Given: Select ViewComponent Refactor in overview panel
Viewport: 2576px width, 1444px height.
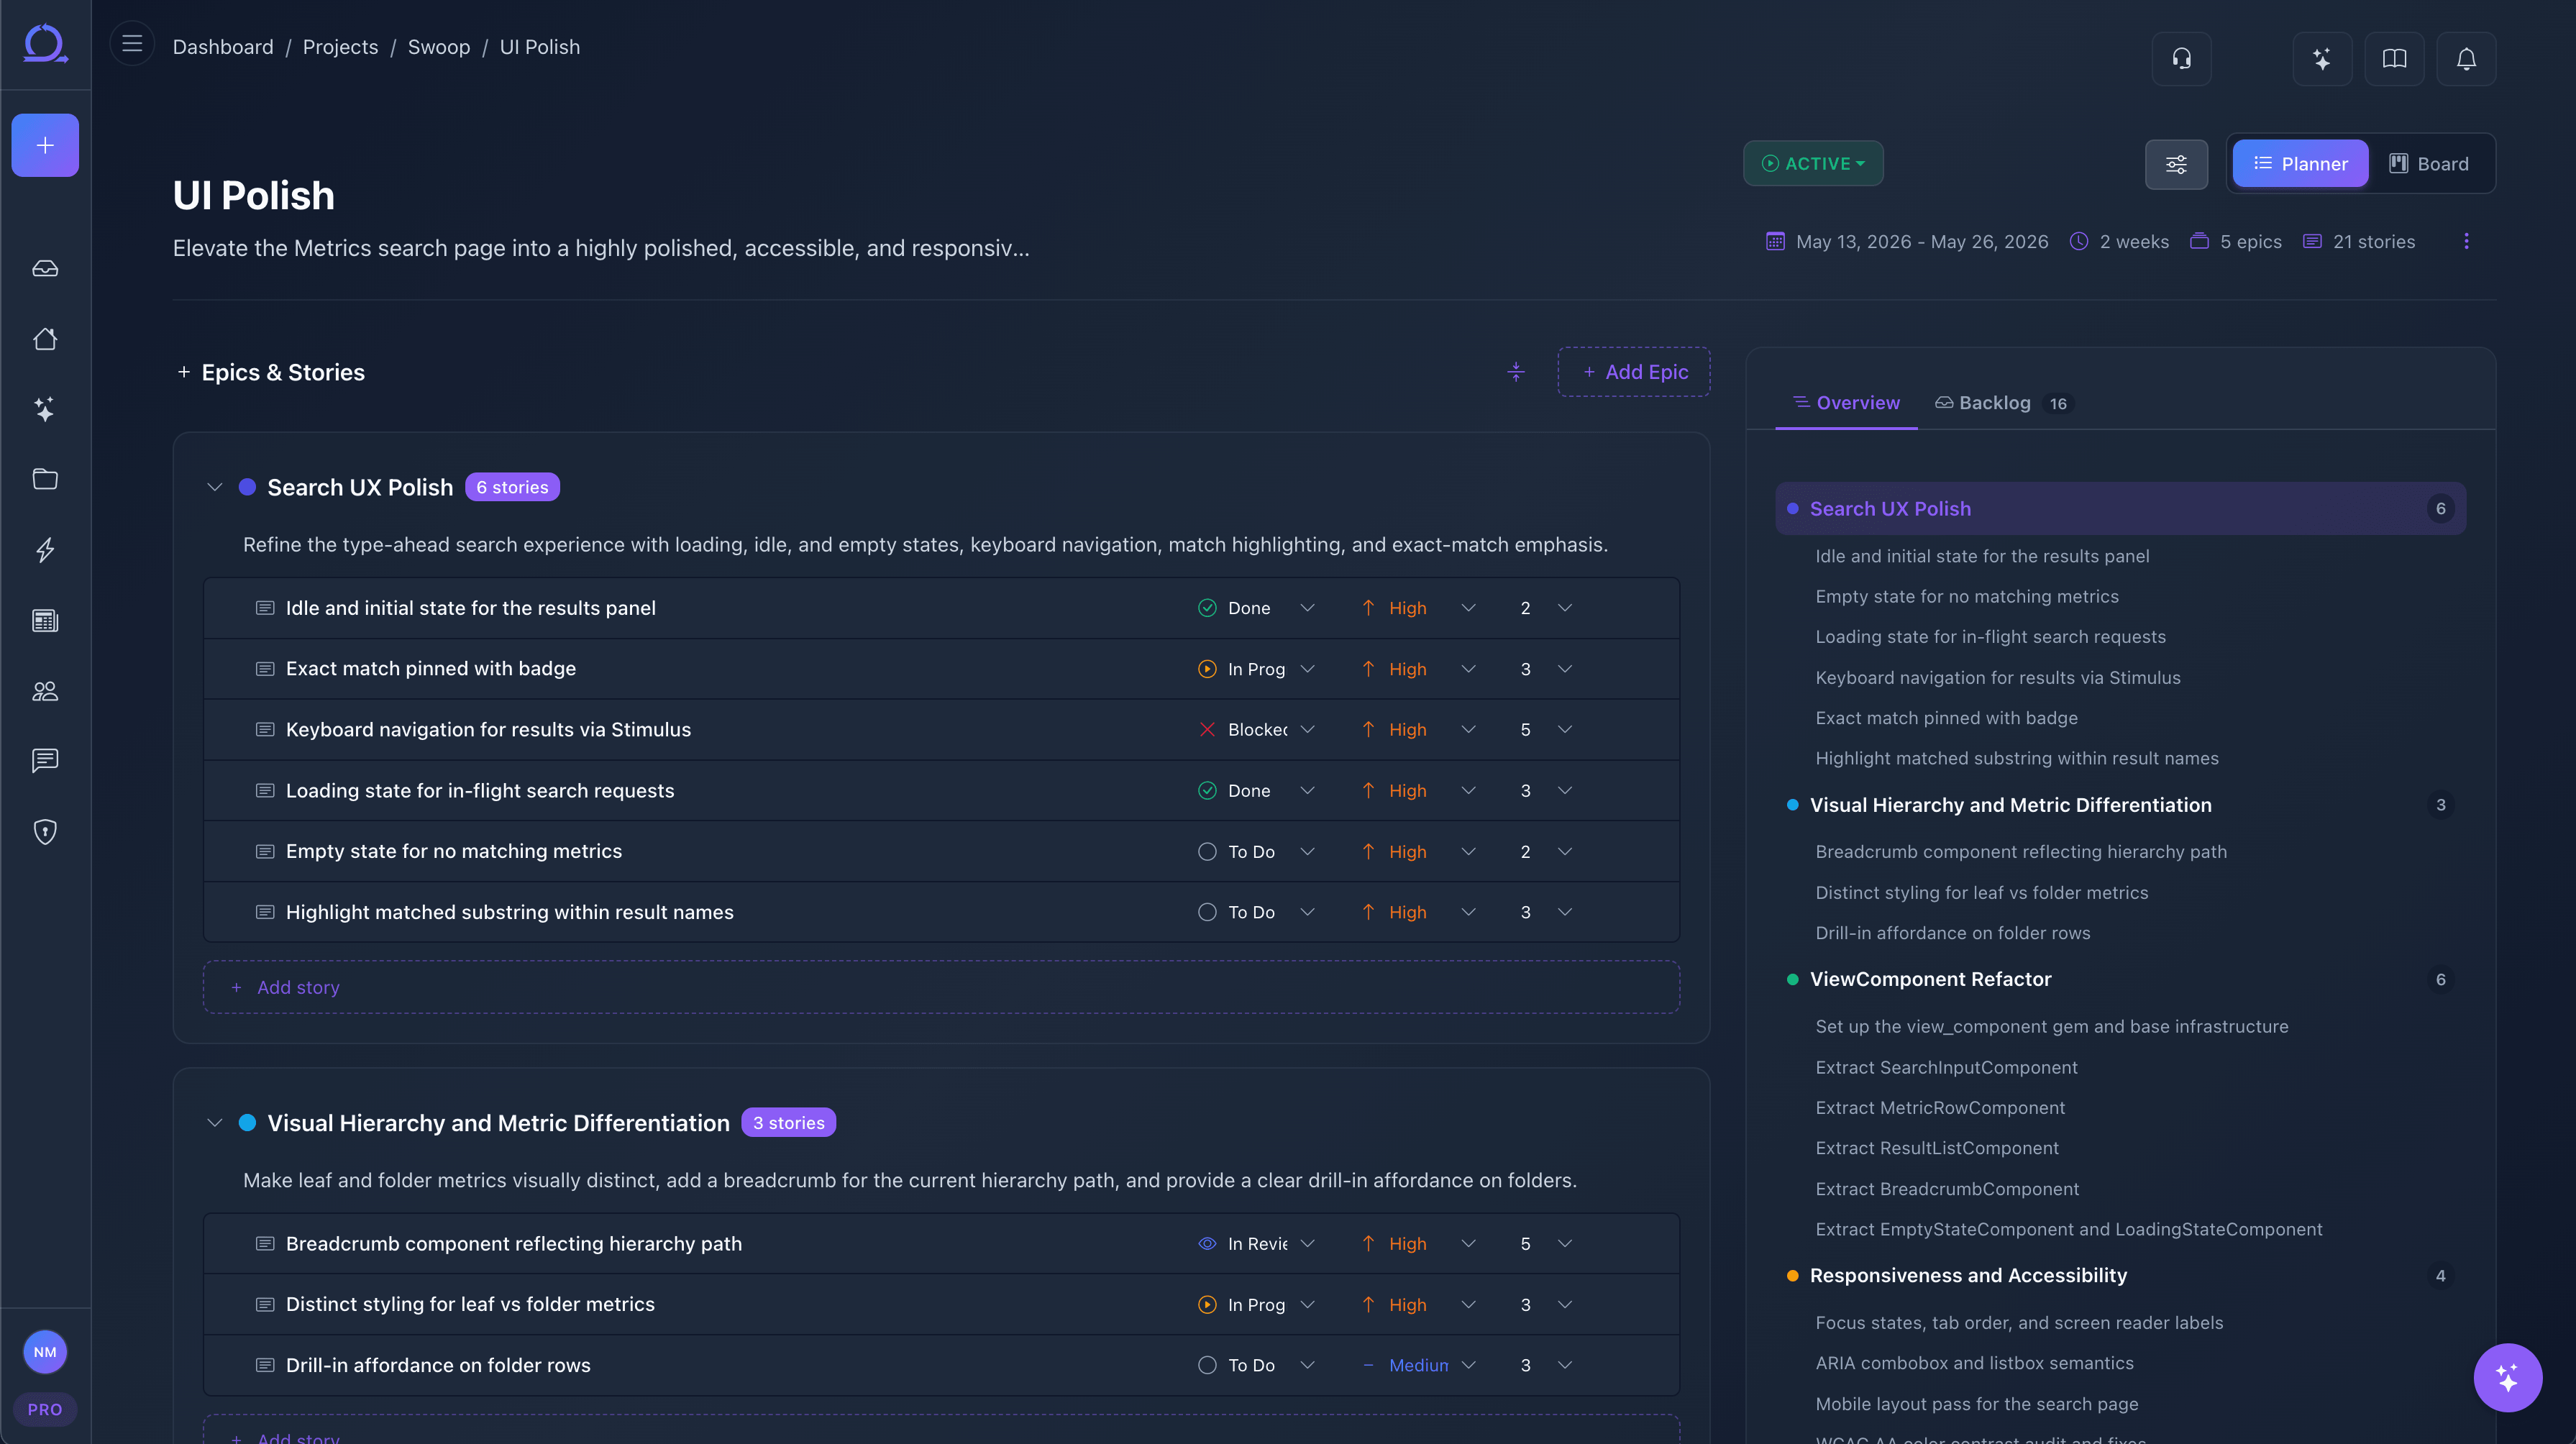Looking at the screenshot, I should [2120, 980].
